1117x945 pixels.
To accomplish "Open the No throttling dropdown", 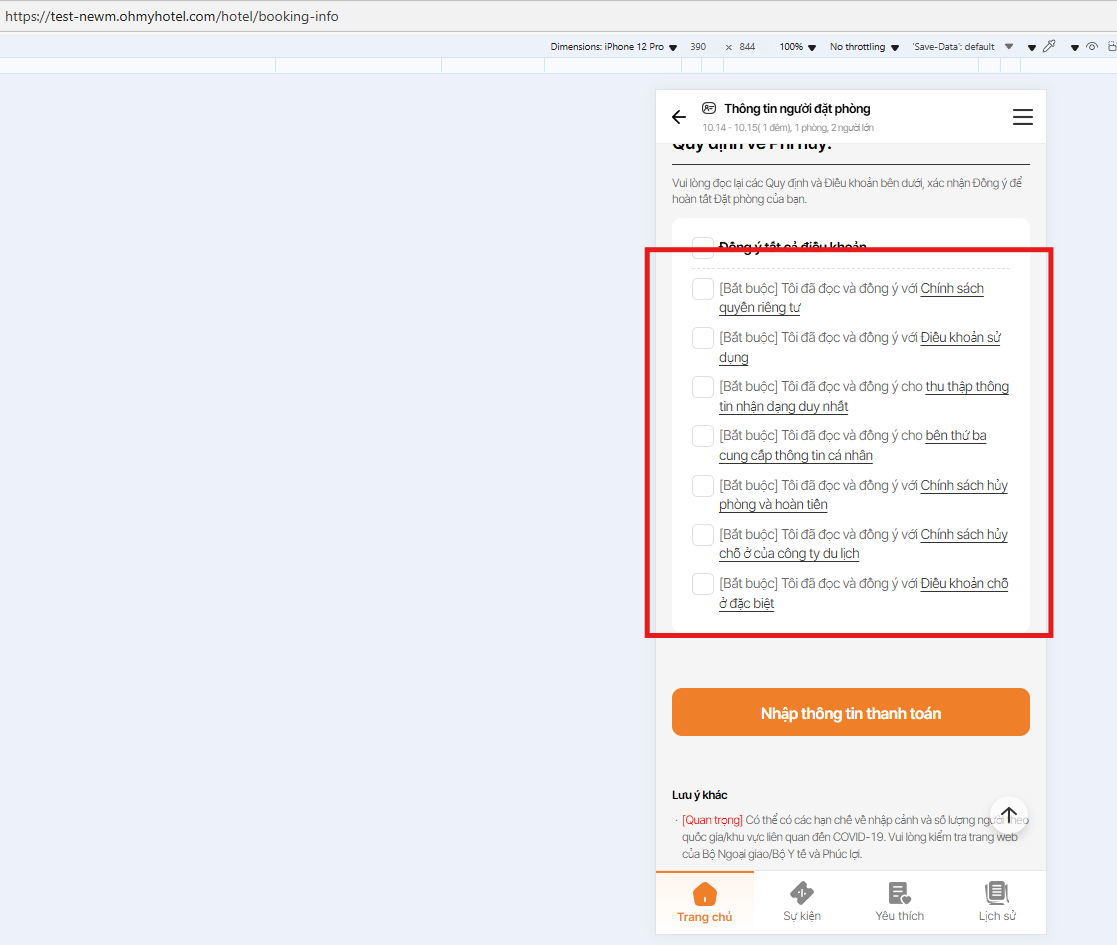I will click(x=864, y=46).
